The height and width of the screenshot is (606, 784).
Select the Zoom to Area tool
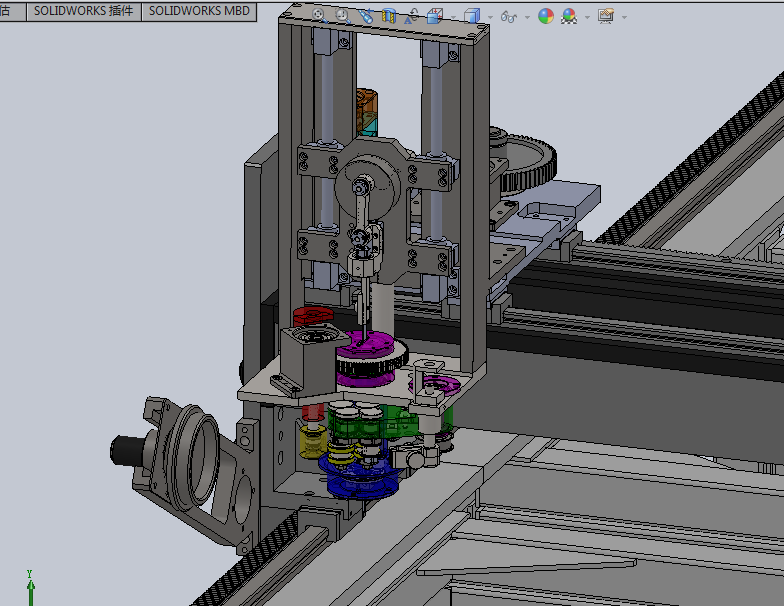(x=343, y=16)
